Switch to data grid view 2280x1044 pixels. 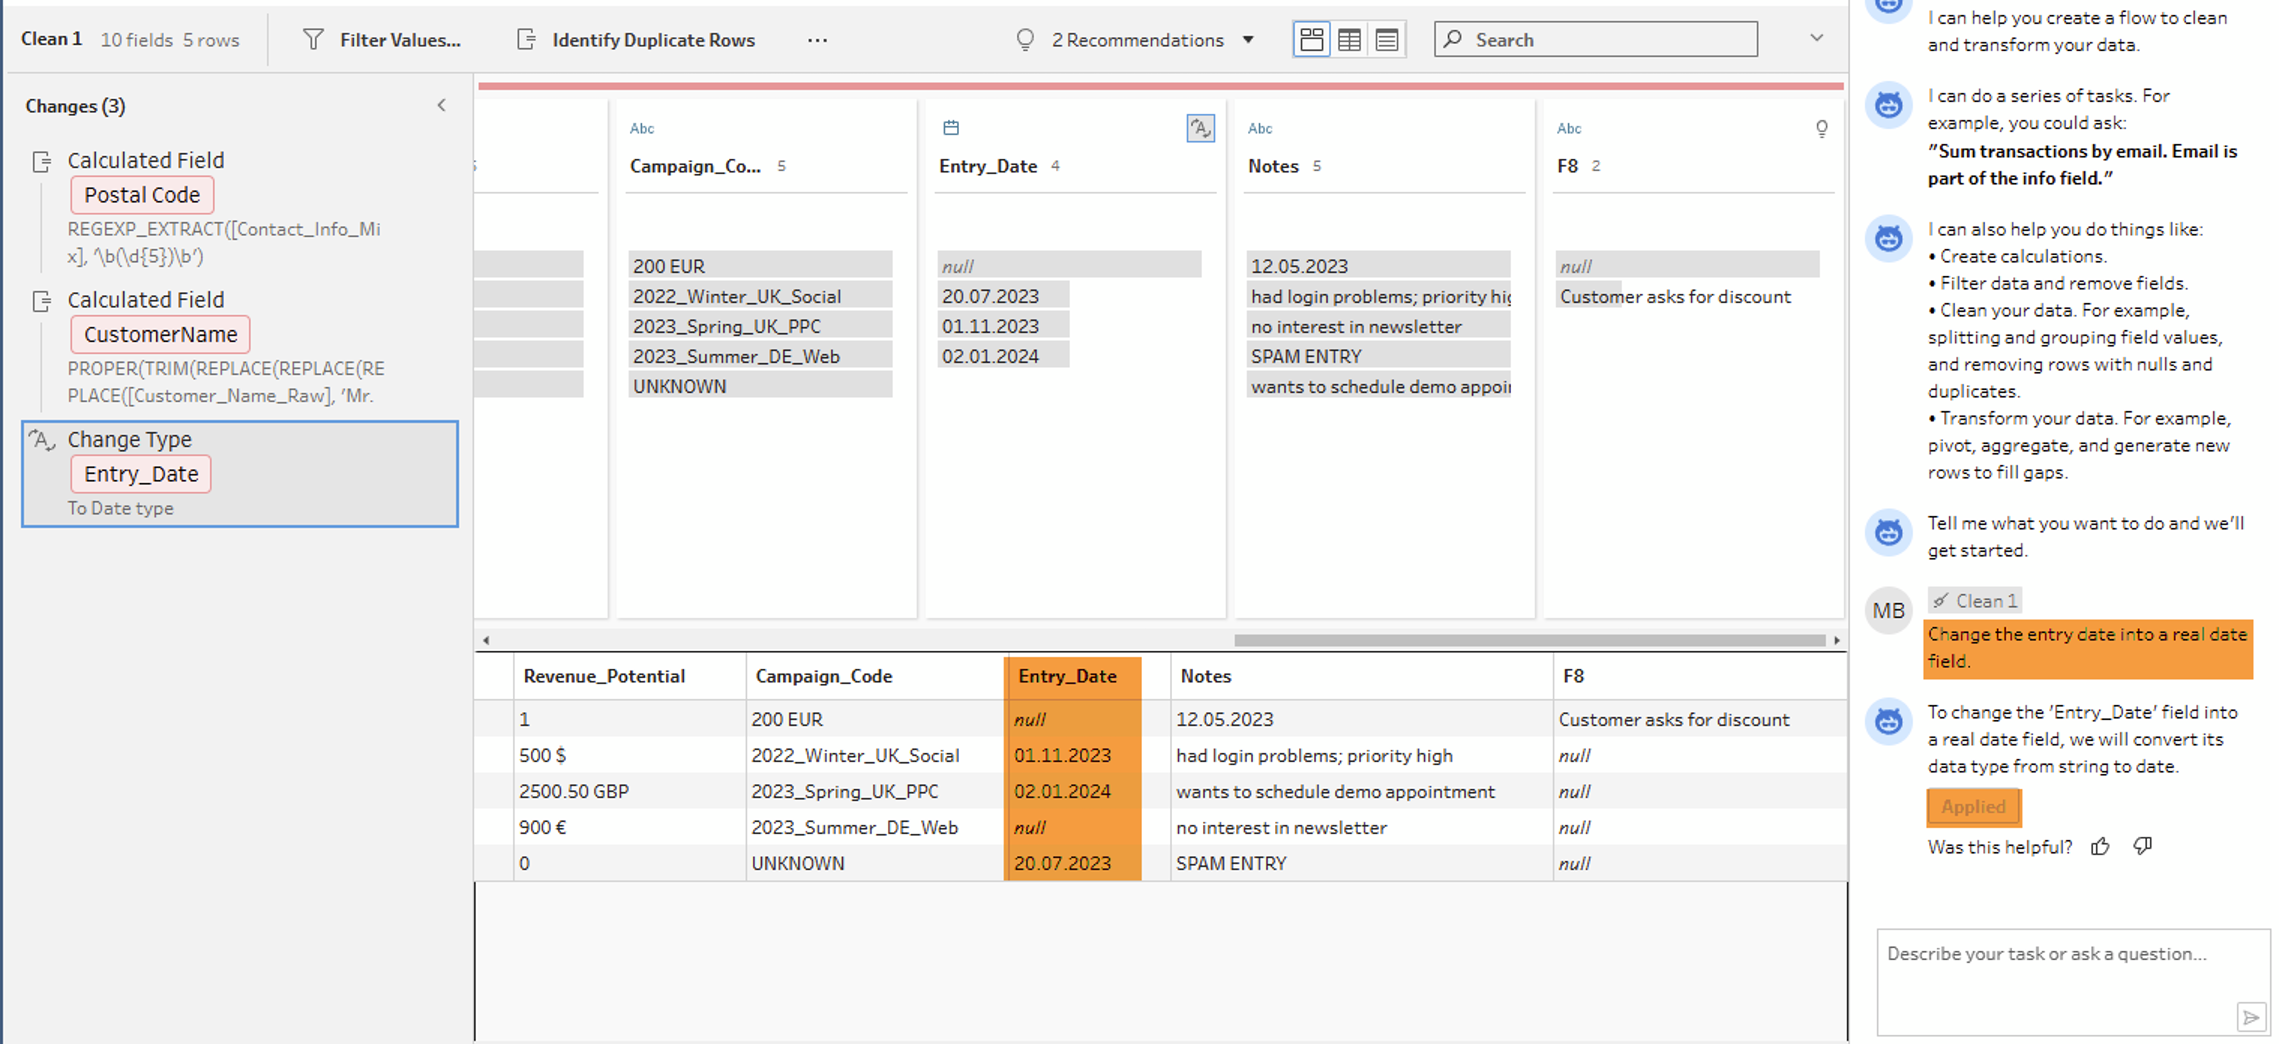(1349, 40)
